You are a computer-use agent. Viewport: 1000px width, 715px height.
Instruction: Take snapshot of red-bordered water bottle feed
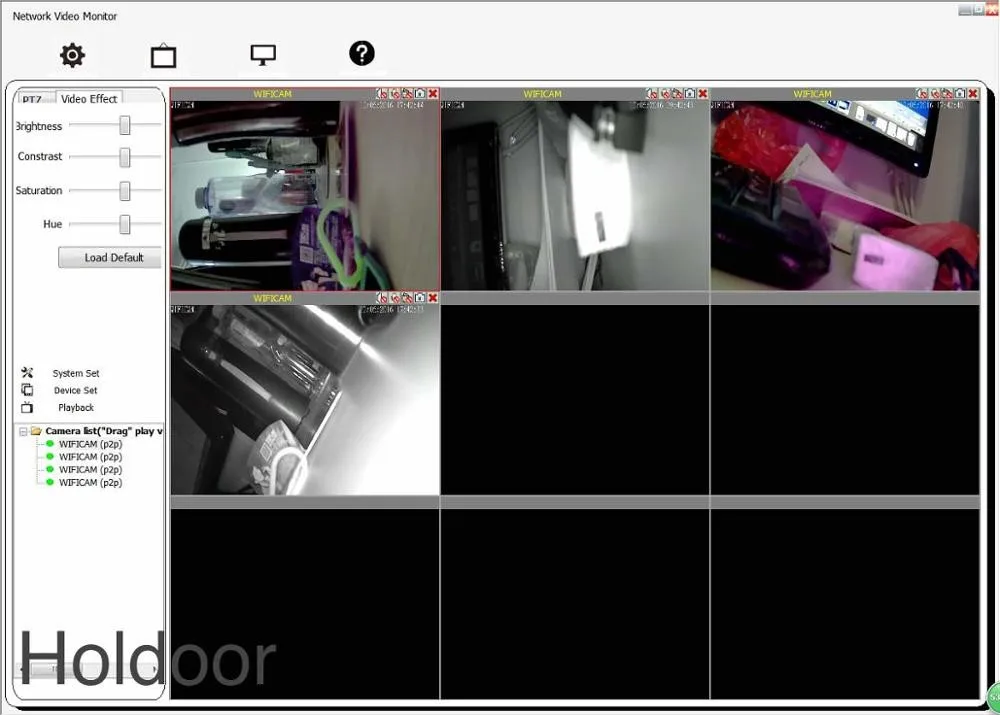coord(420,94)
